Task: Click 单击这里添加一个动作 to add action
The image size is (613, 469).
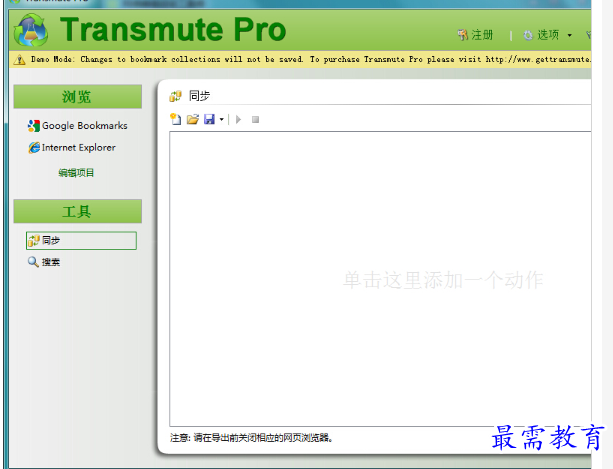Action: 443,280
